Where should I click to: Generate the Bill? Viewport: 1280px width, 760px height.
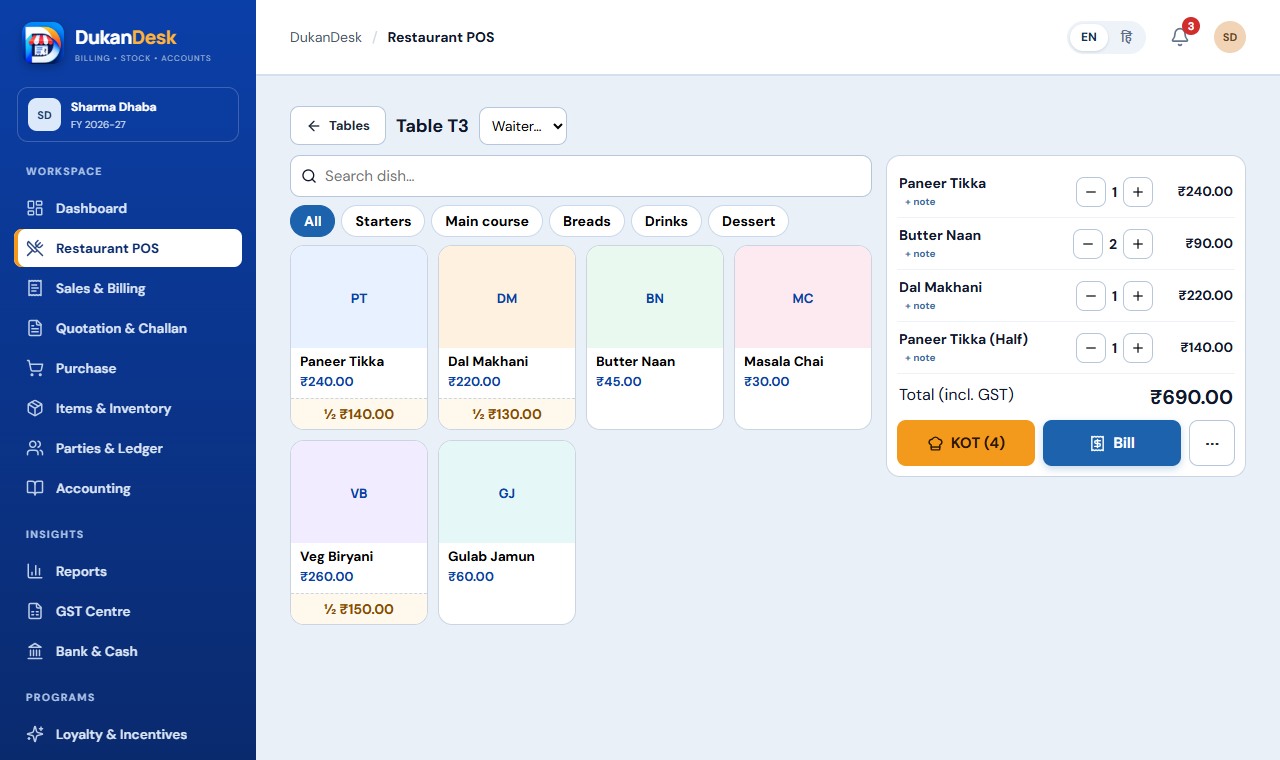point(1112,443)
